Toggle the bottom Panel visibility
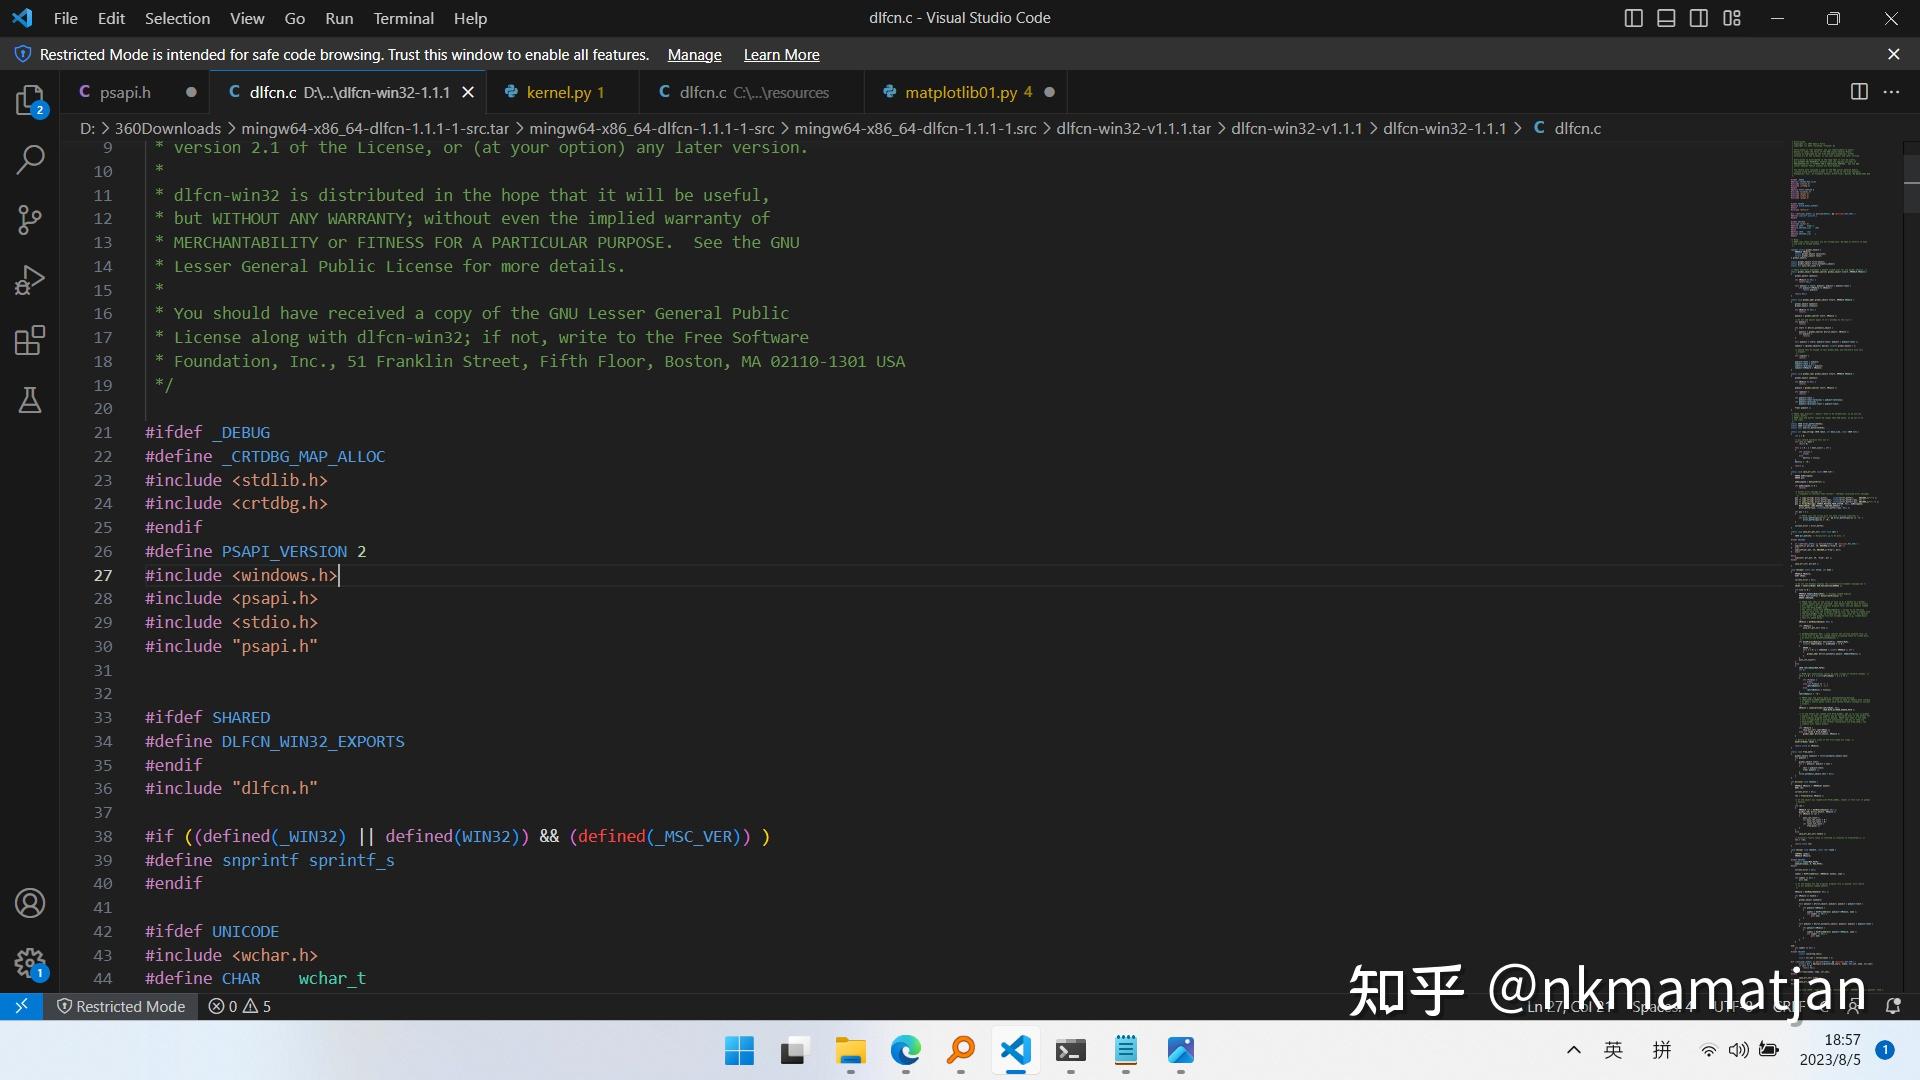This screenshot has width=1920, height=1080. [1666, 17]
